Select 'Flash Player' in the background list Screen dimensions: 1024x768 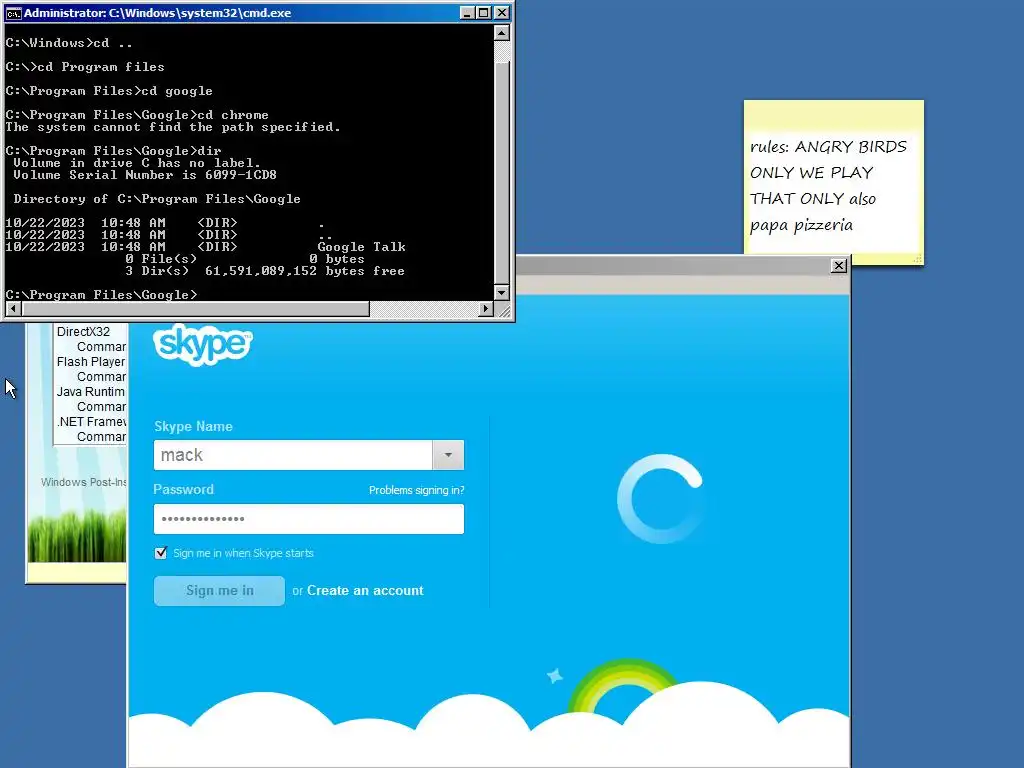click(x=91, y=362)
